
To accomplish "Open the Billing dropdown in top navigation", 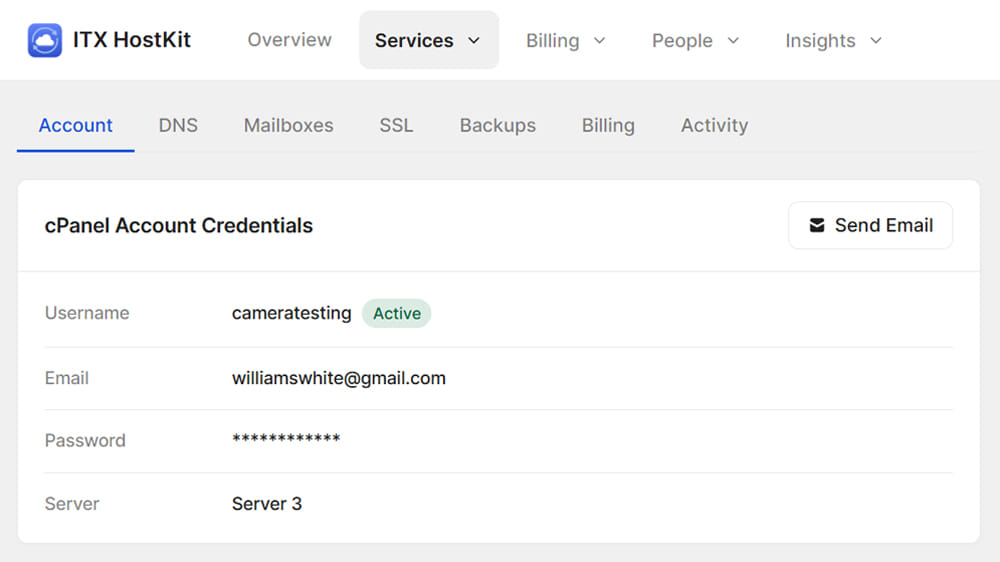I will (566, 40).
